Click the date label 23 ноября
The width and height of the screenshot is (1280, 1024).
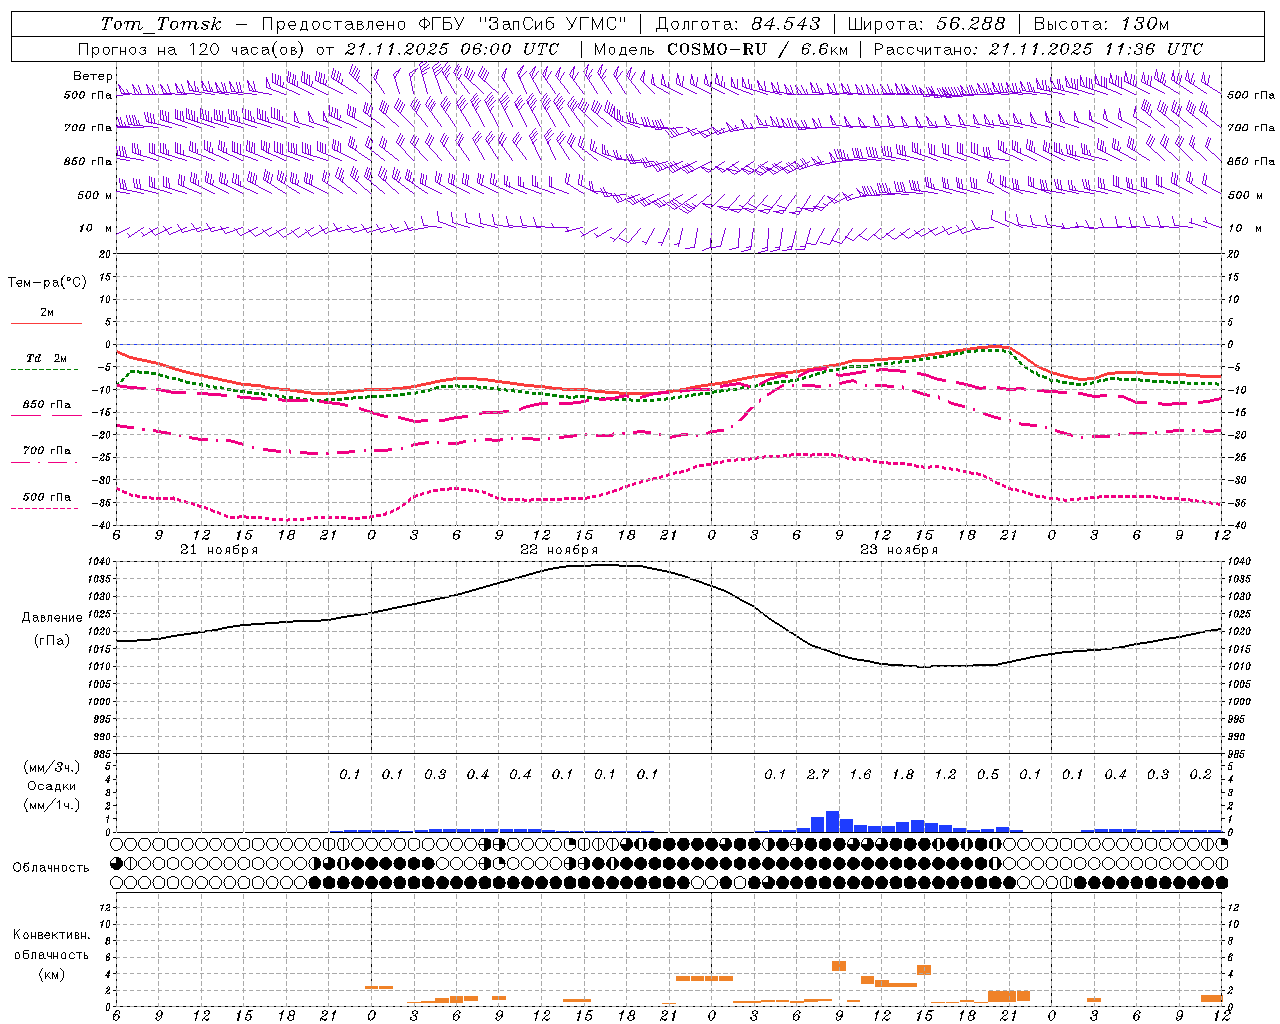(x=899, y=550)
